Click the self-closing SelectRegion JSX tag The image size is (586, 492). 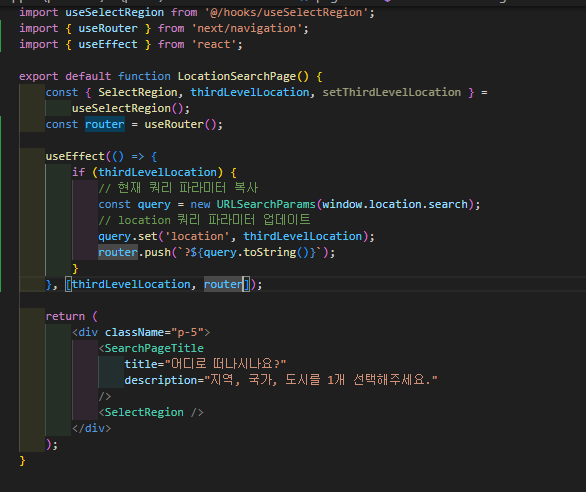151,412
